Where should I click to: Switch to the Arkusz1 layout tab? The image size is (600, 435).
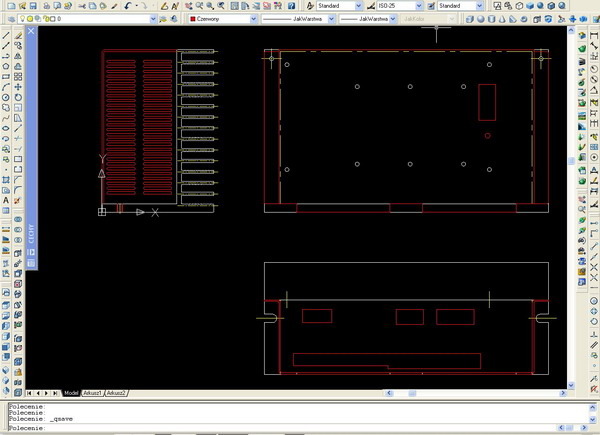[92, 393]
